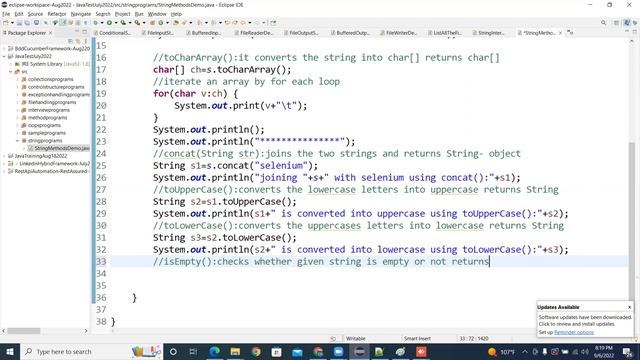
Task: Open the Navigate menu
Action: tap(80, 14)
